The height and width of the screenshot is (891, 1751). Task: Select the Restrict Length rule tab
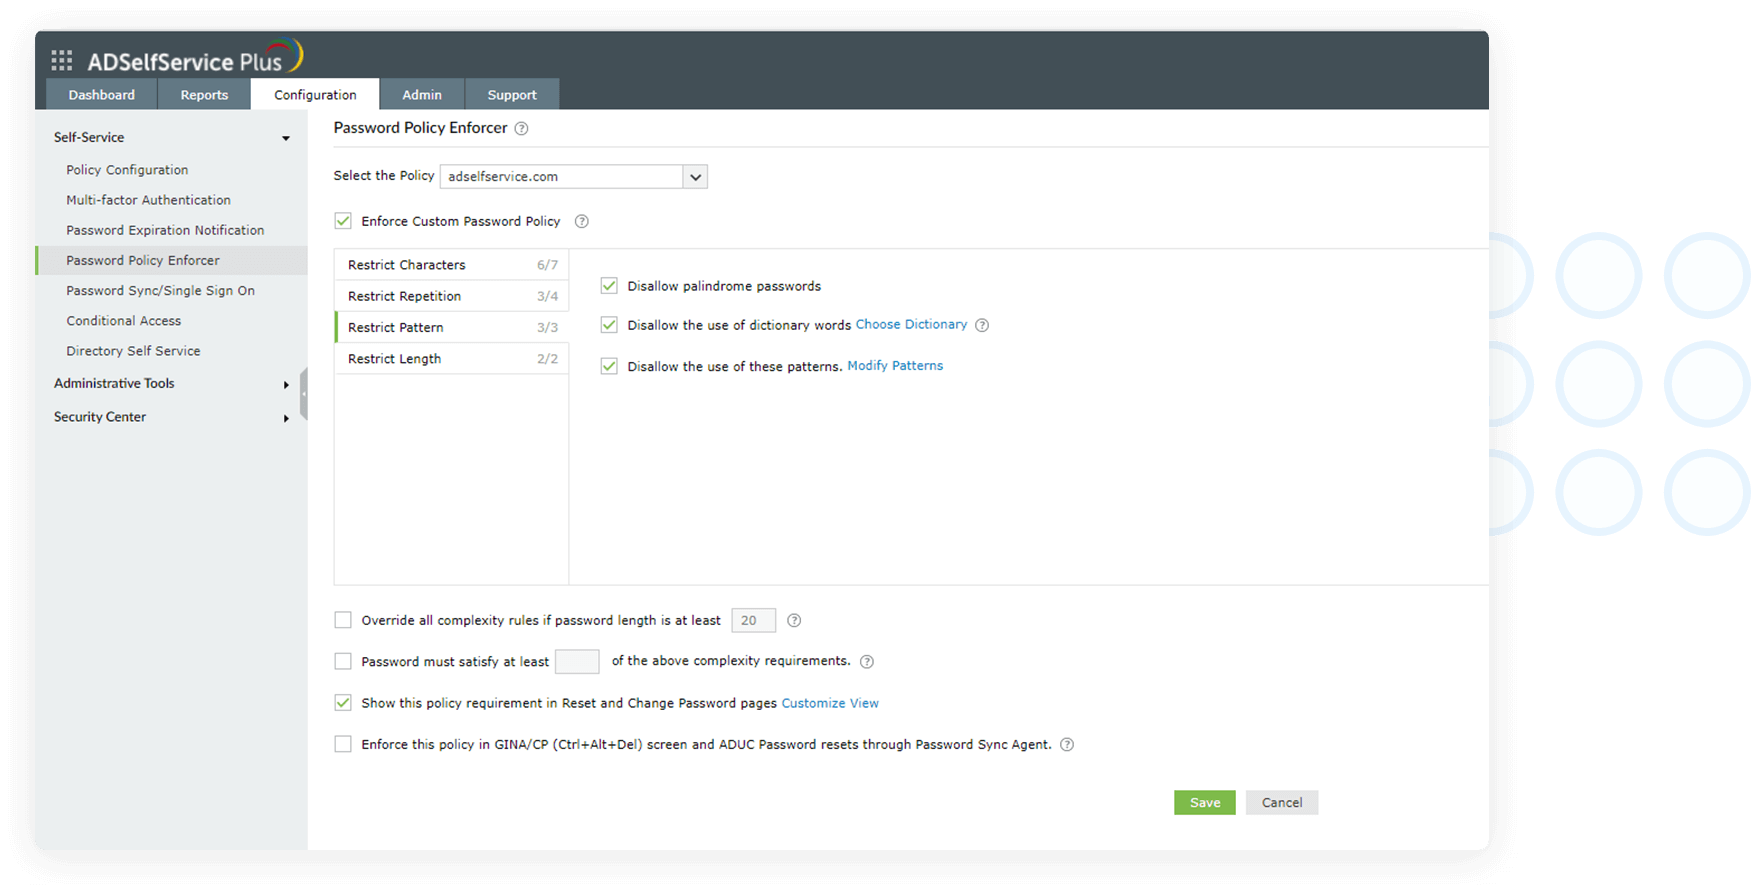(451, 358)
